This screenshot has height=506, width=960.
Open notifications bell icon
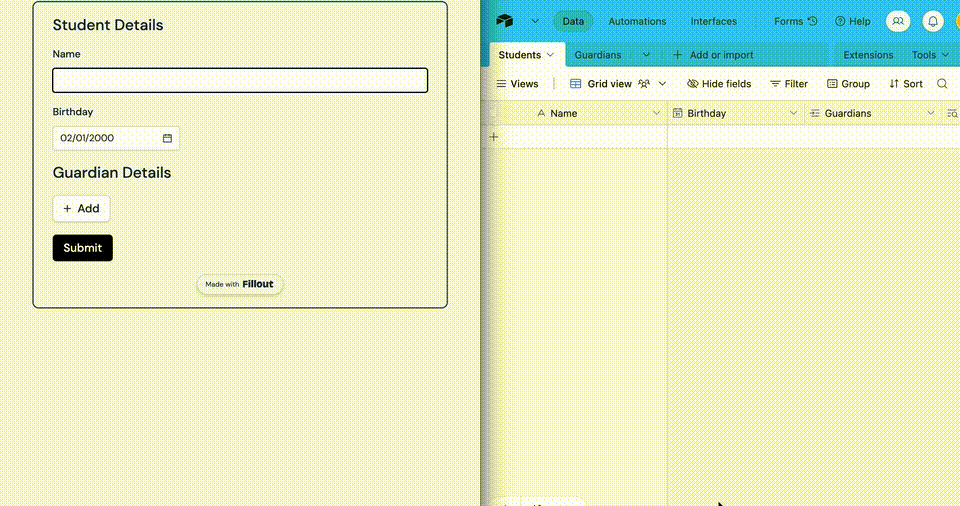coord(932,21)
